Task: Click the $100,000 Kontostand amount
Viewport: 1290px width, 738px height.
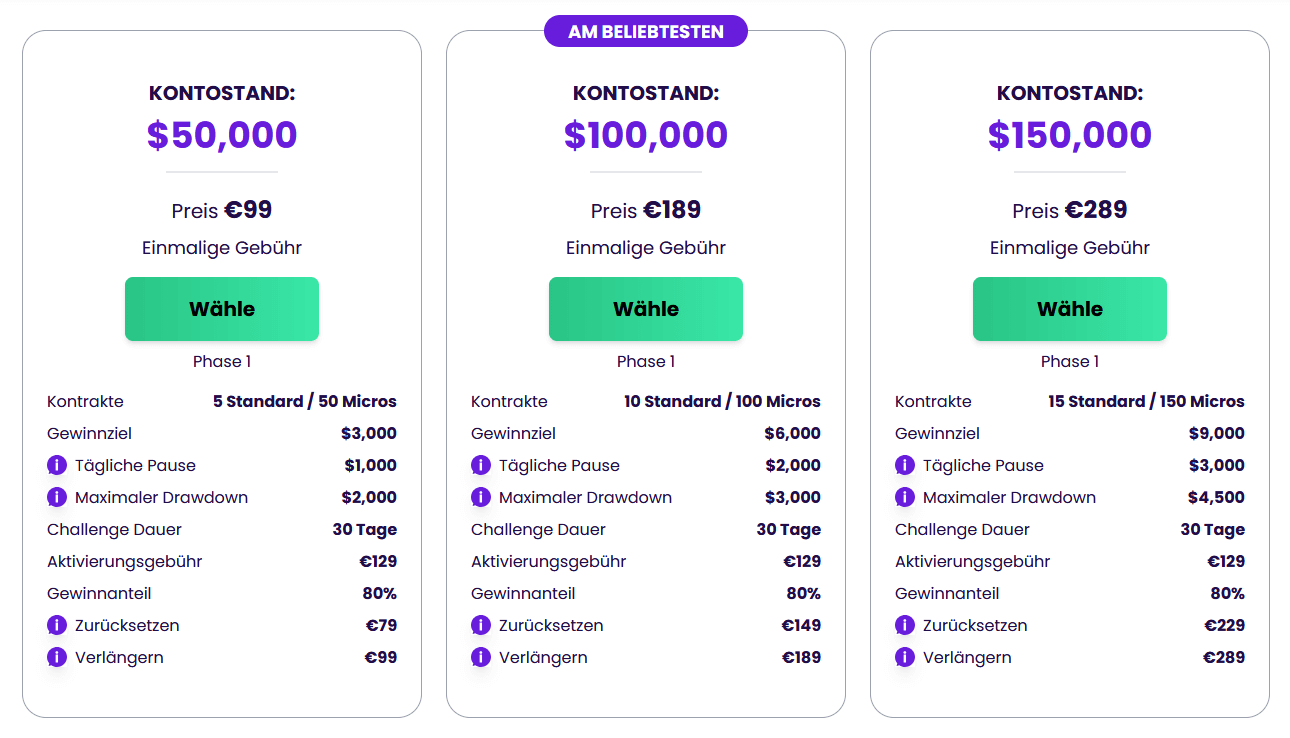Action: click(646, 135)
